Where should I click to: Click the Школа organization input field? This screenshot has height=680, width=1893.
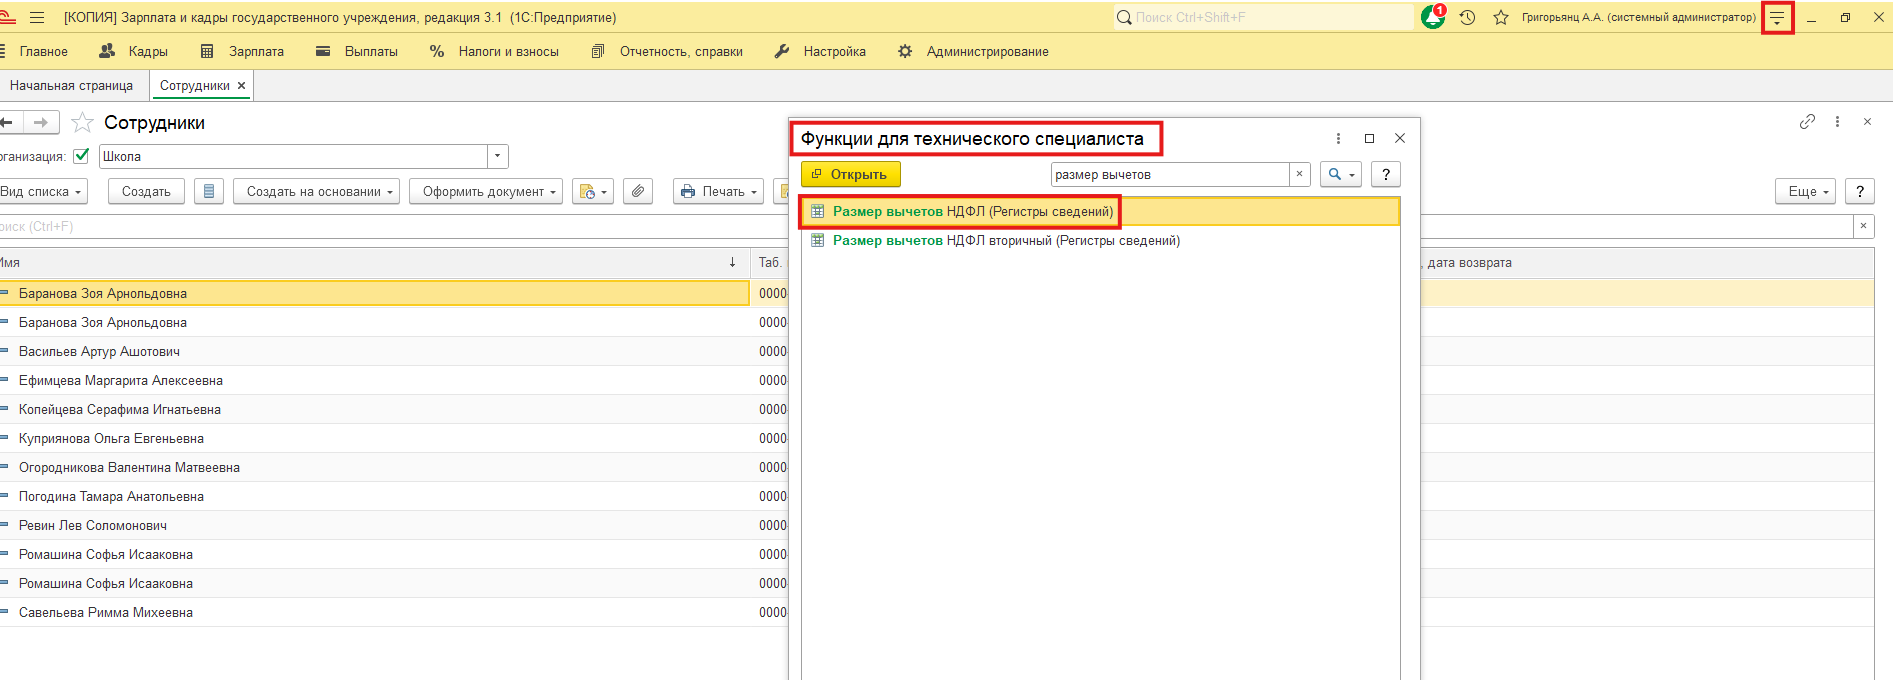[293, 156]
